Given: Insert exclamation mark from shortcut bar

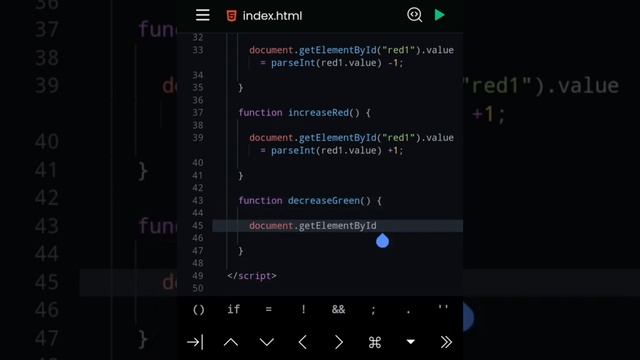Looking at the screenshot, I should [x=303, y=309].
